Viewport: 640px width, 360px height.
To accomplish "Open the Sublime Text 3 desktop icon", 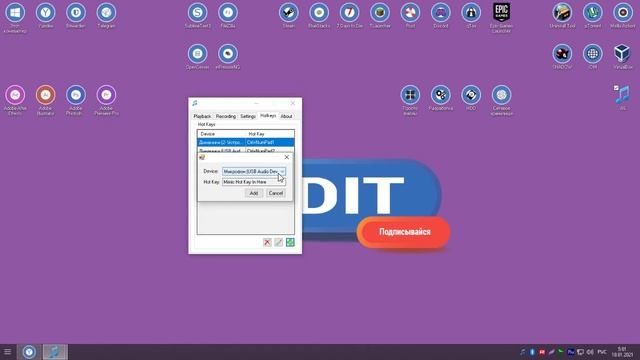I will point(198,16).
